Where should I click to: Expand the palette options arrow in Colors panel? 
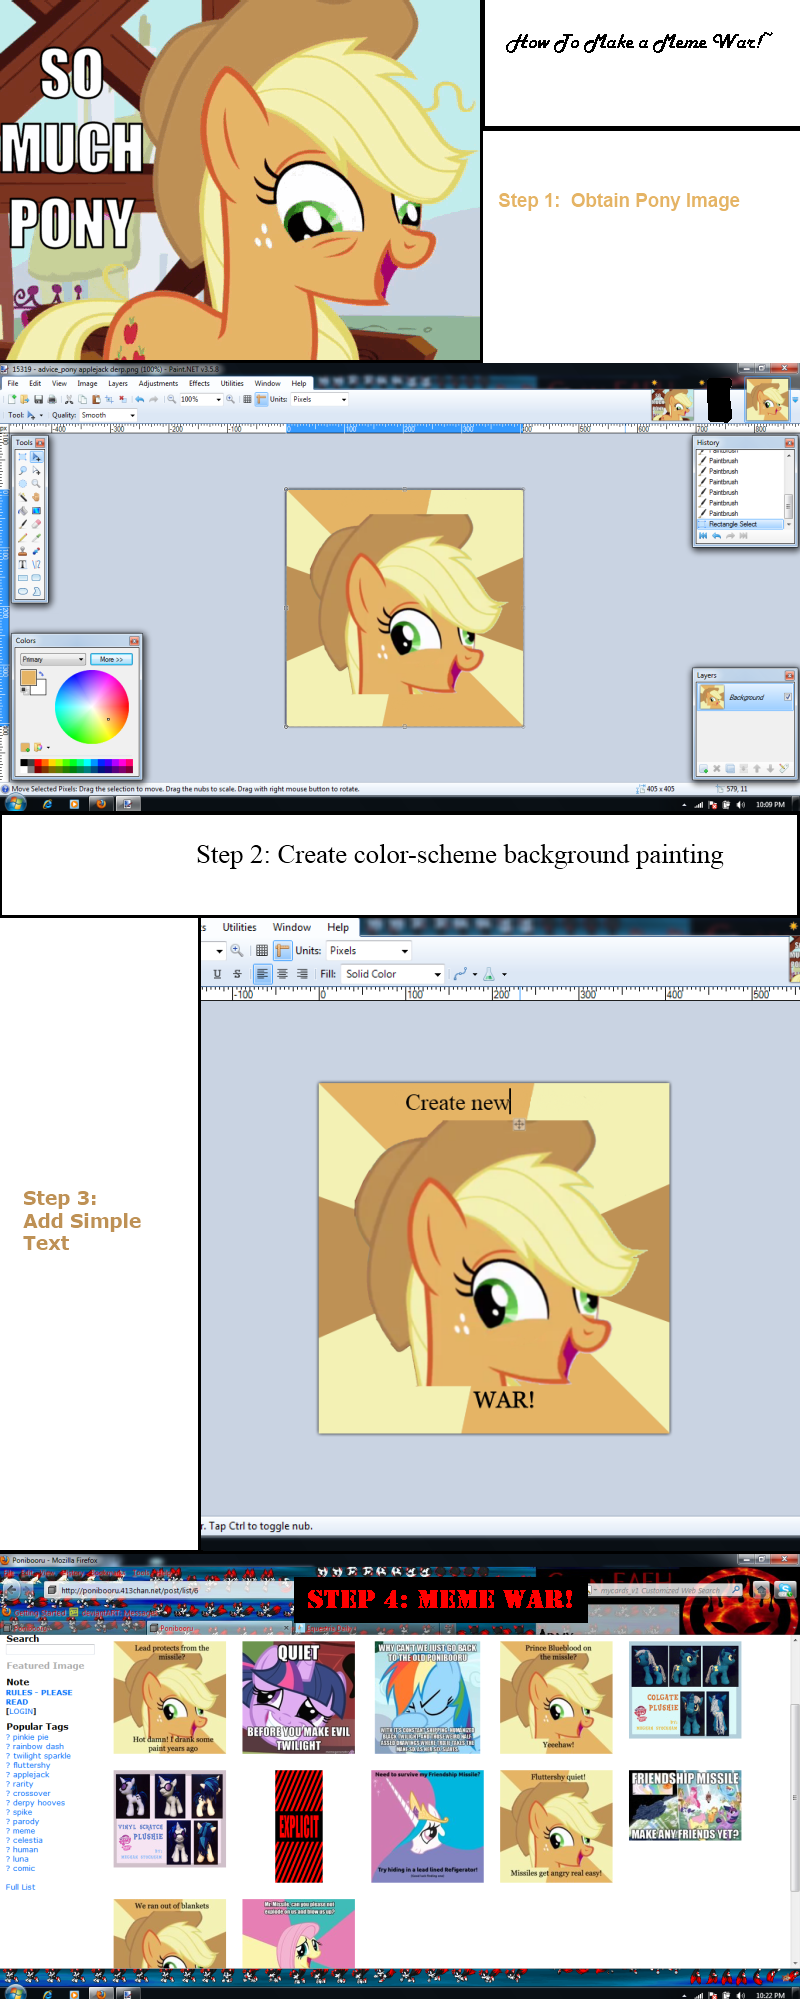[48, 747]
